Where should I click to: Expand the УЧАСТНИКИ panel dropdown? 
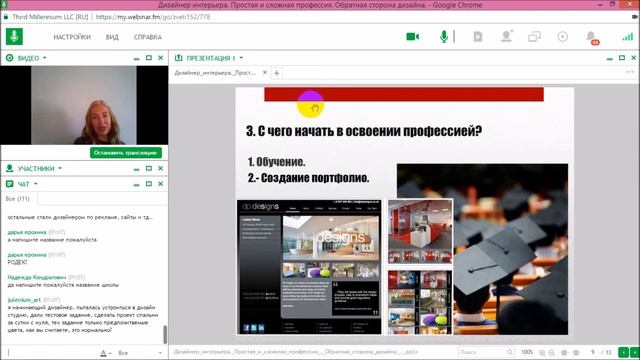[60, 168]
